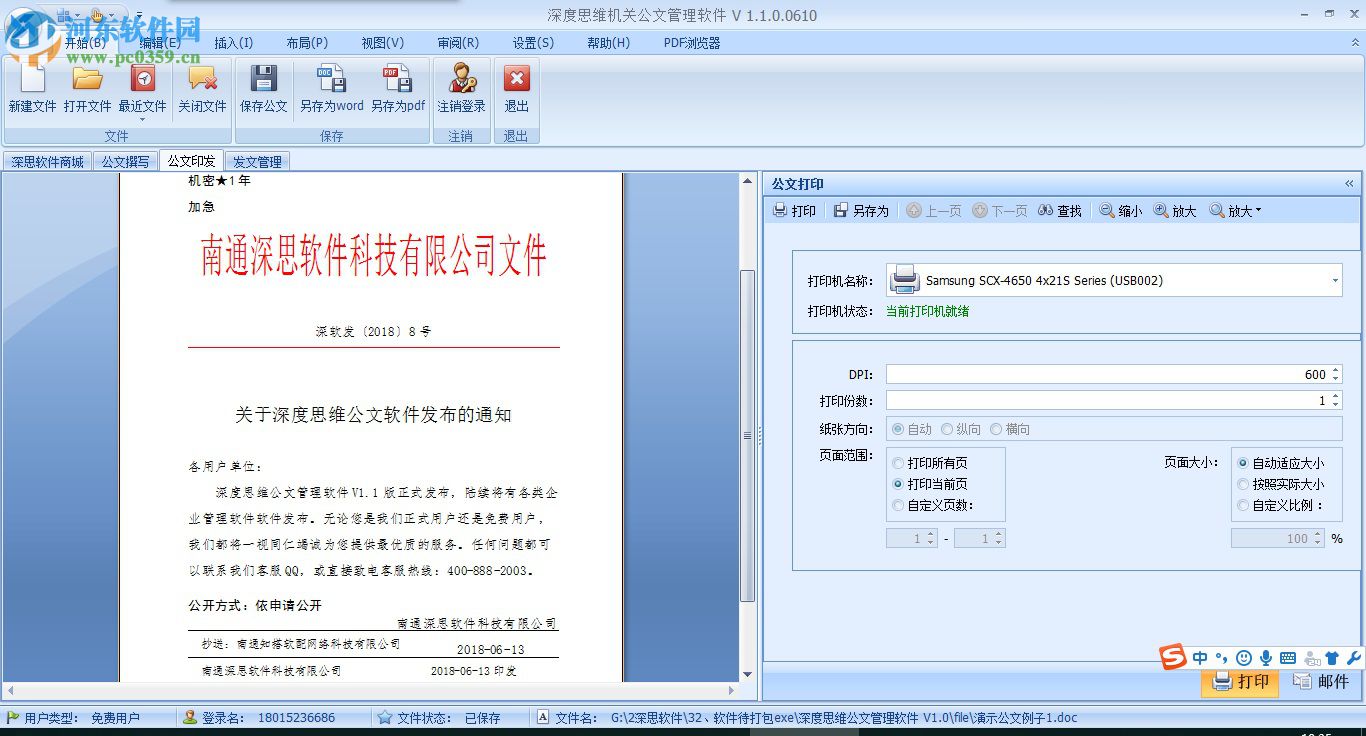1366x736 pixels.
Task: Zoom in with the 放大 magnifier button
Action: [x=1175, y=211]
